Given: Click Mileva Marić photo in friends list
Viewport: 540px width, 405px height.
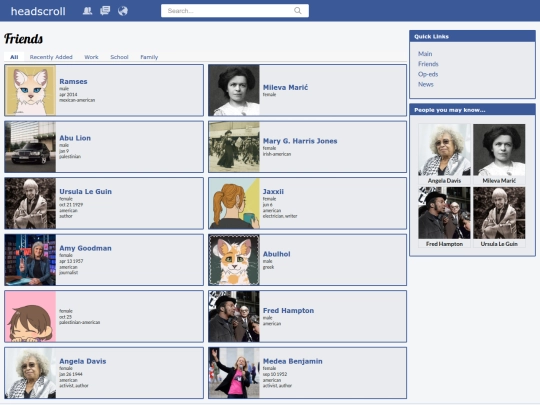Looking at the screenshot, I should coord(234,90).
